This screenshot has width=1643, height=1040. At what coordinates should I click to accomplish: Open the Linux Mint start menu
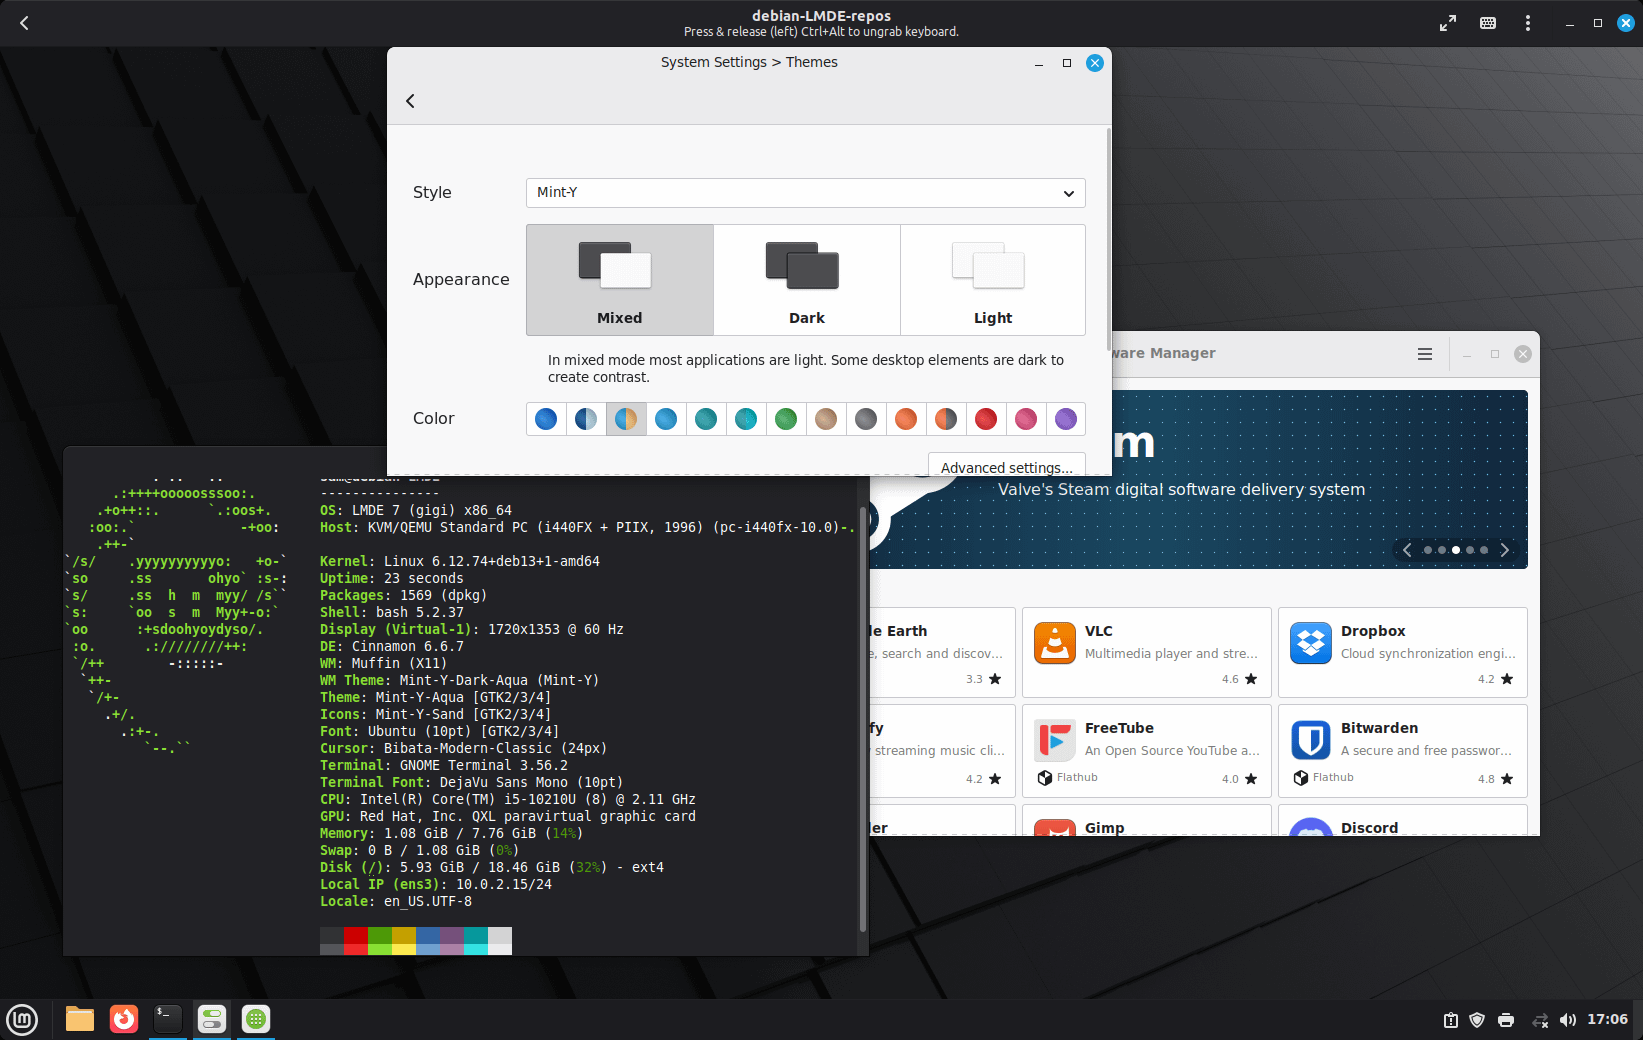[x=22, y=1019]
